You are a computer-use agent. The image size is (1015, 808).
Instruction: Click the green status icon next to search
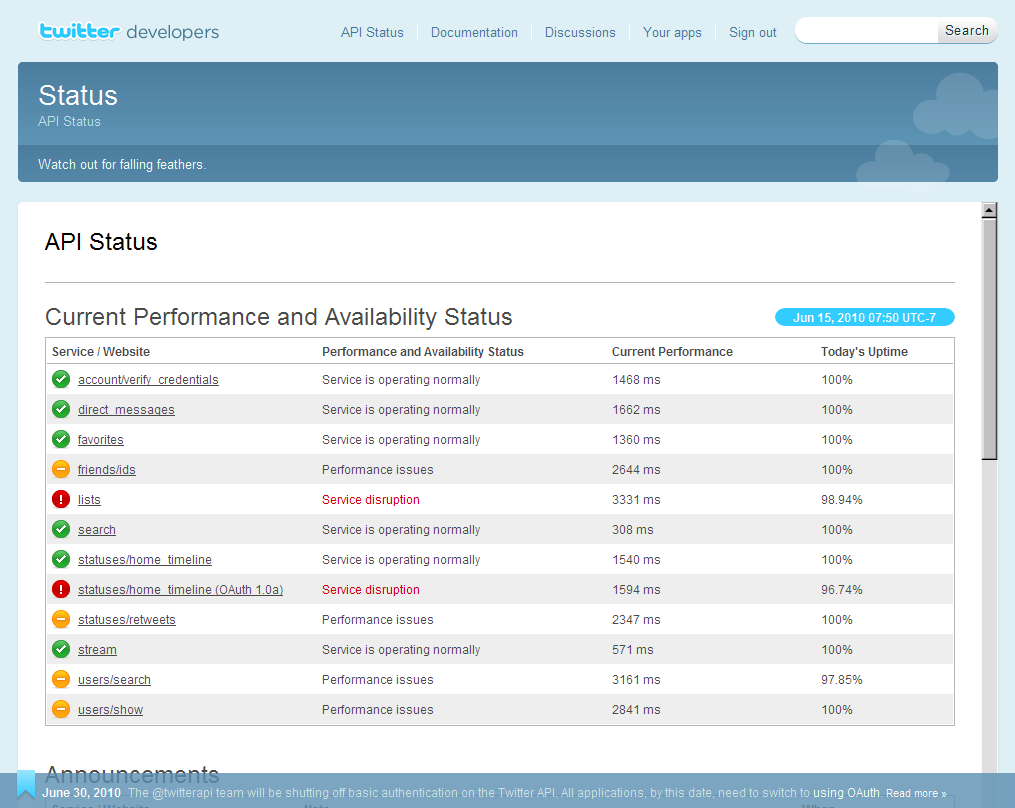click(61, 529)
